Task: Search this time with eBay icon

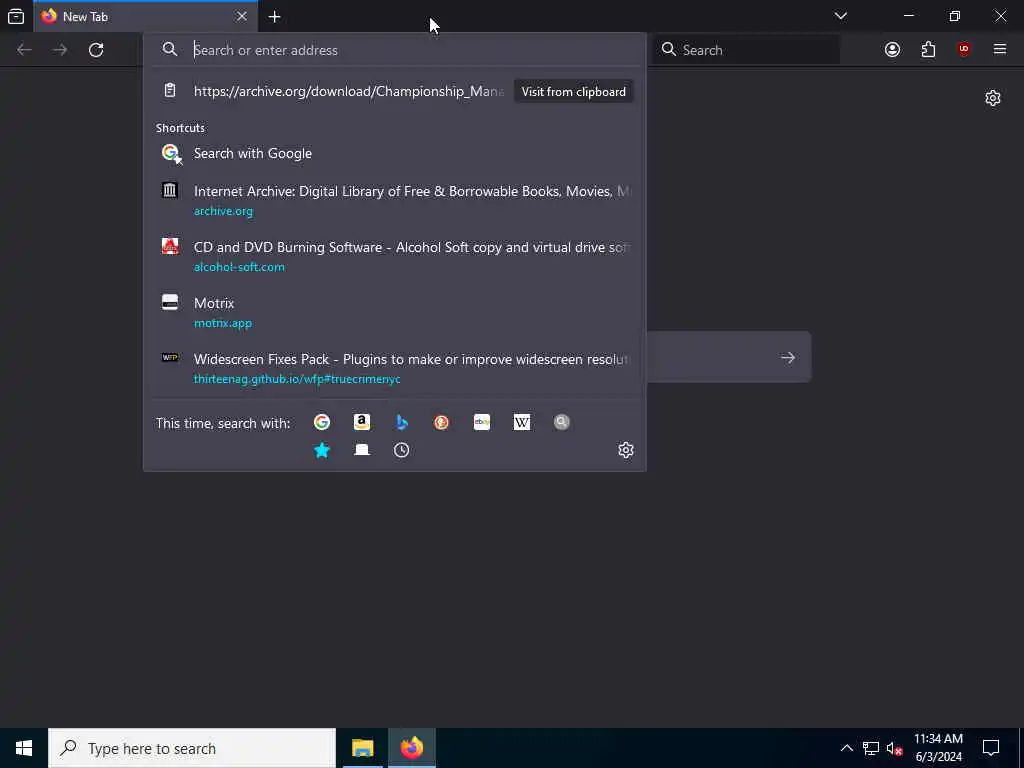Action: coord(482,423)
